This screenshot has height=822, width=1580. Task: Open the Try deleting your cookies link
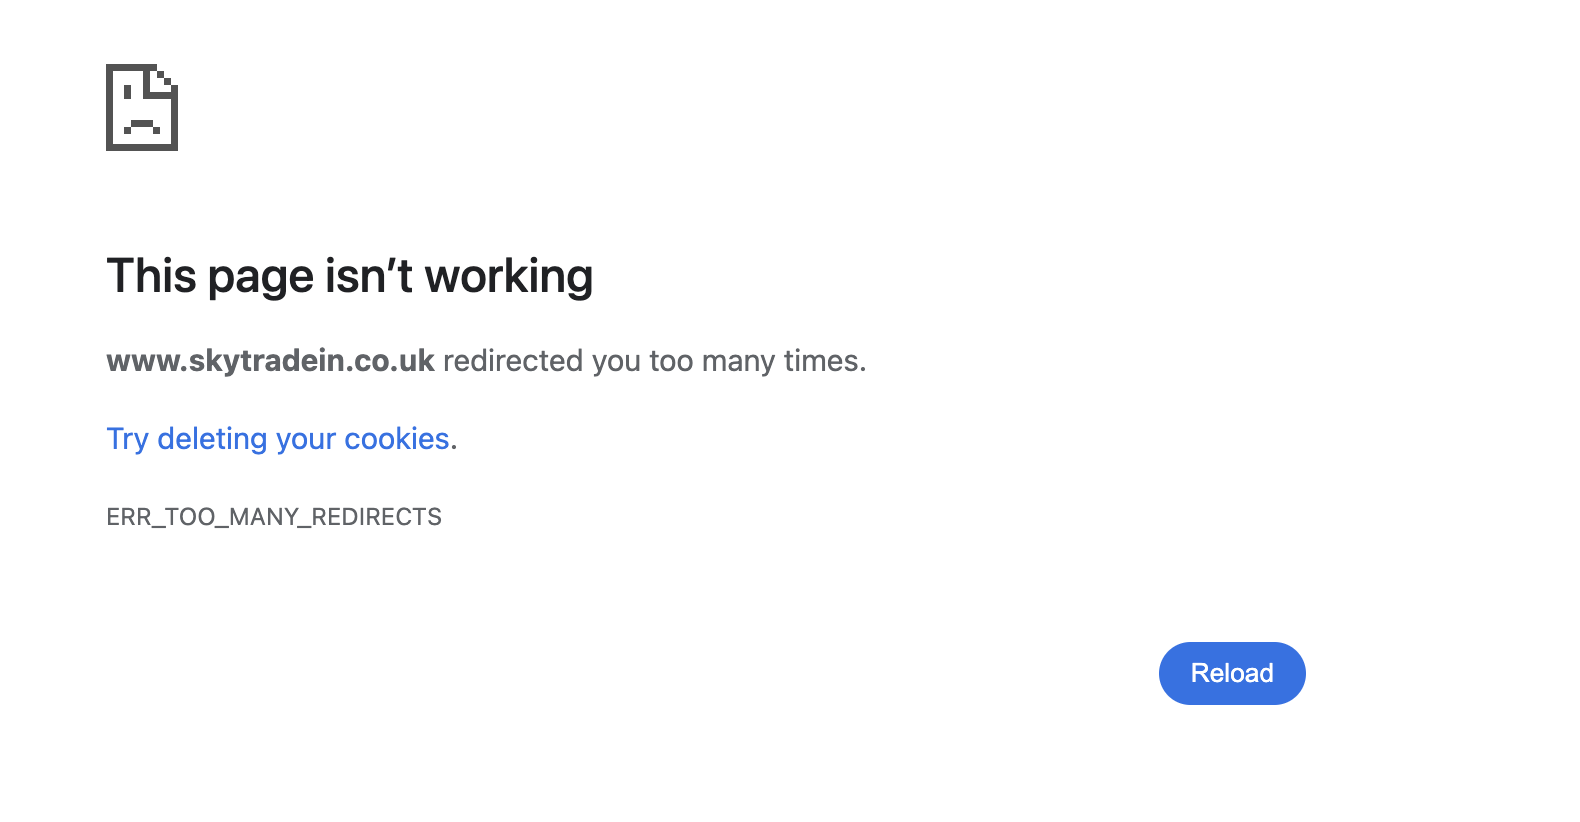pos(279,439)
